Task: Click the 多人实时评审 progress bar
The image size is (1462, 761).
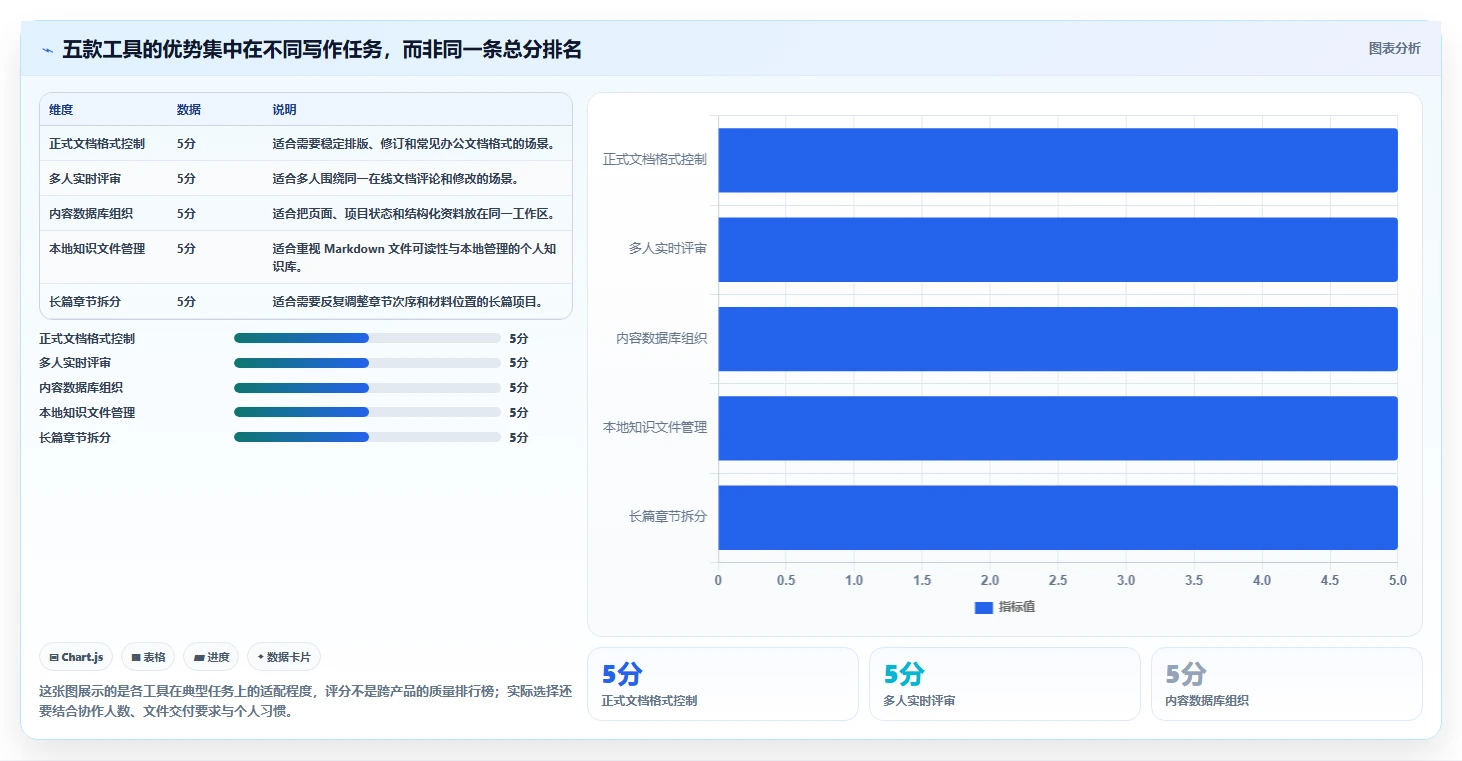Action: click(x=367, y=363)
